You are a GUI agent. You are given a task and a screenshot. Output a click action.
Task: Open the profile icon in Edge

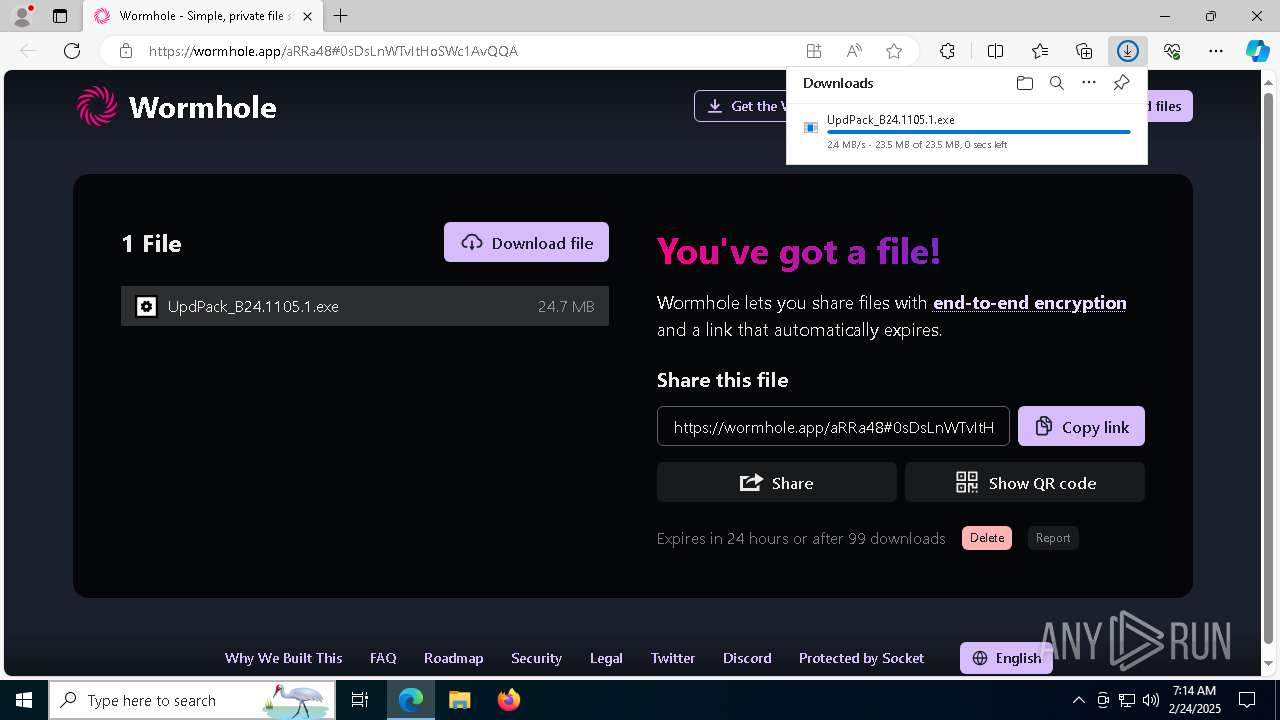point(22,16)
